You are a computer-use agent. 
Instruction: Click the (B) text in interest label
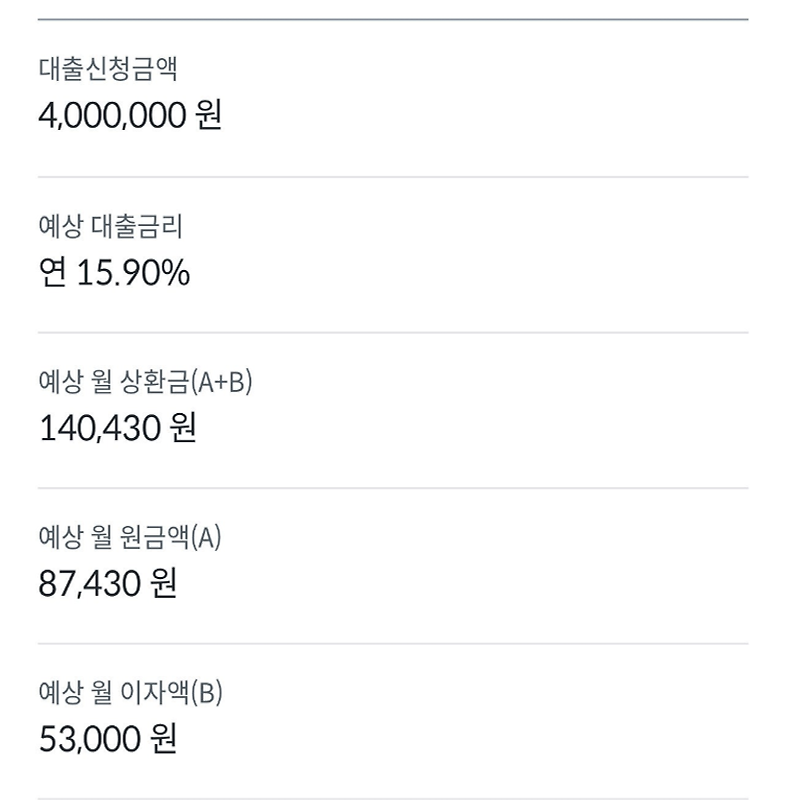pos(207,692)
